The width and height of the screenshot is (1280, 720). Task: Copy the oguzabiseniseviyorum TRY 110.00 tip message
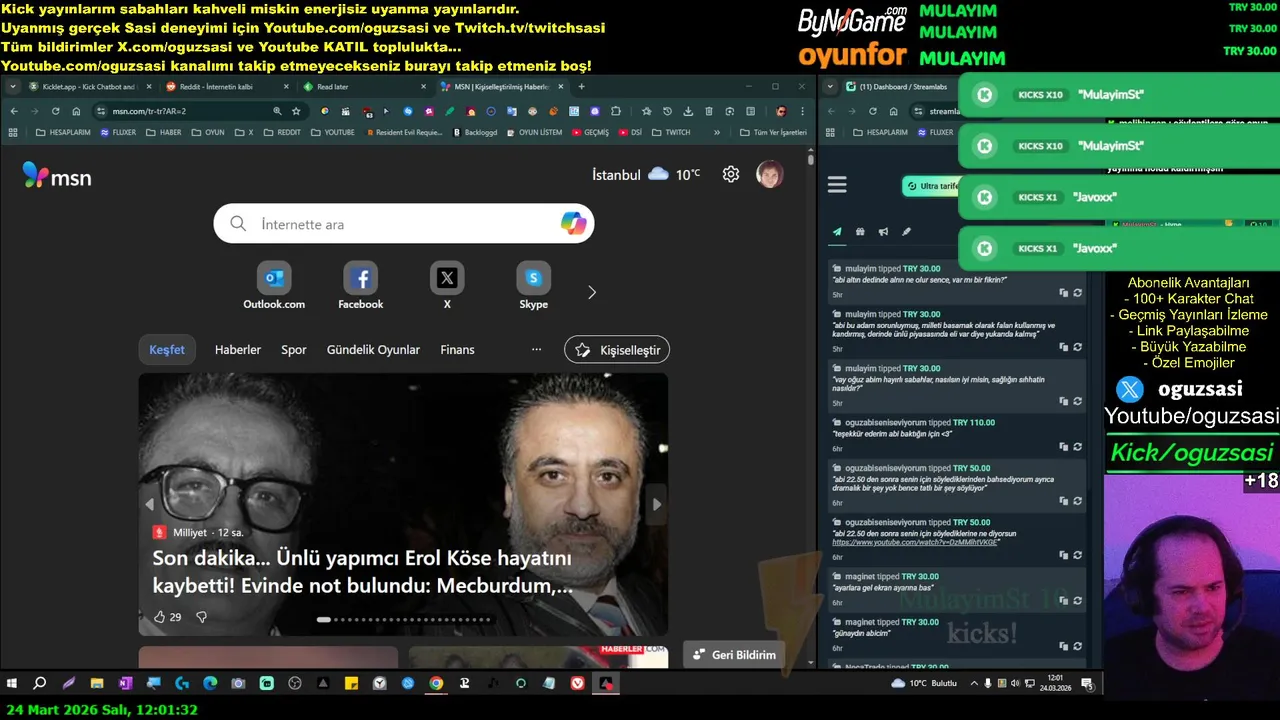click(1064, 447)
